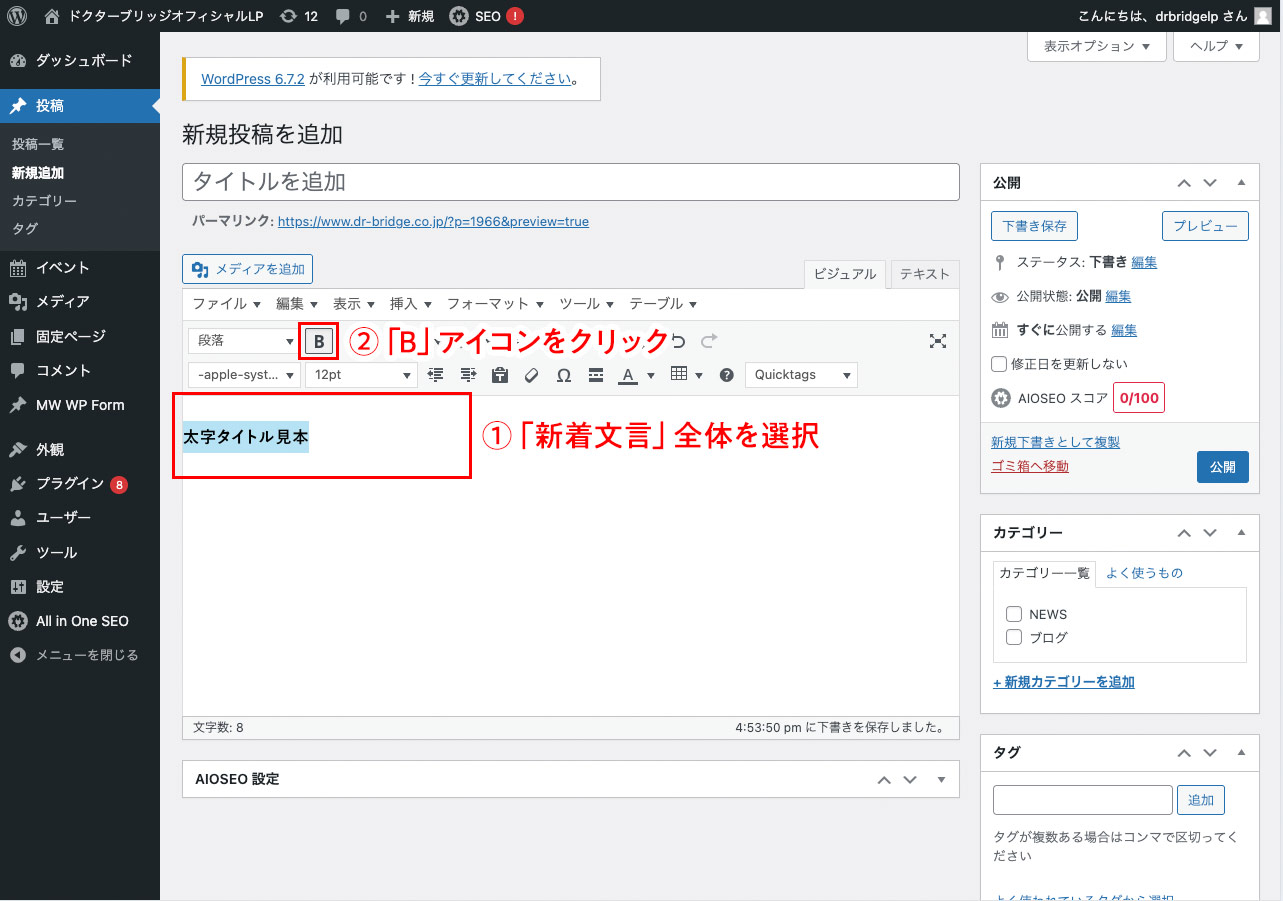Click the paste as text clipboard icon

point(500,375)
